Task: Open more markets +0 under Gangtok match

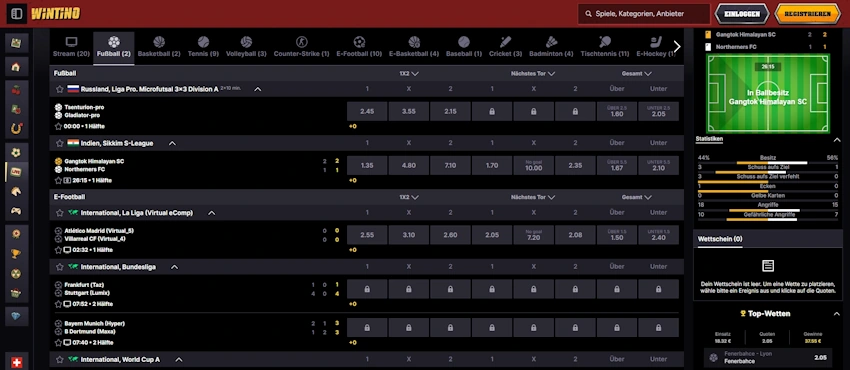Action: pyautogui.click(x=352, y=180)
